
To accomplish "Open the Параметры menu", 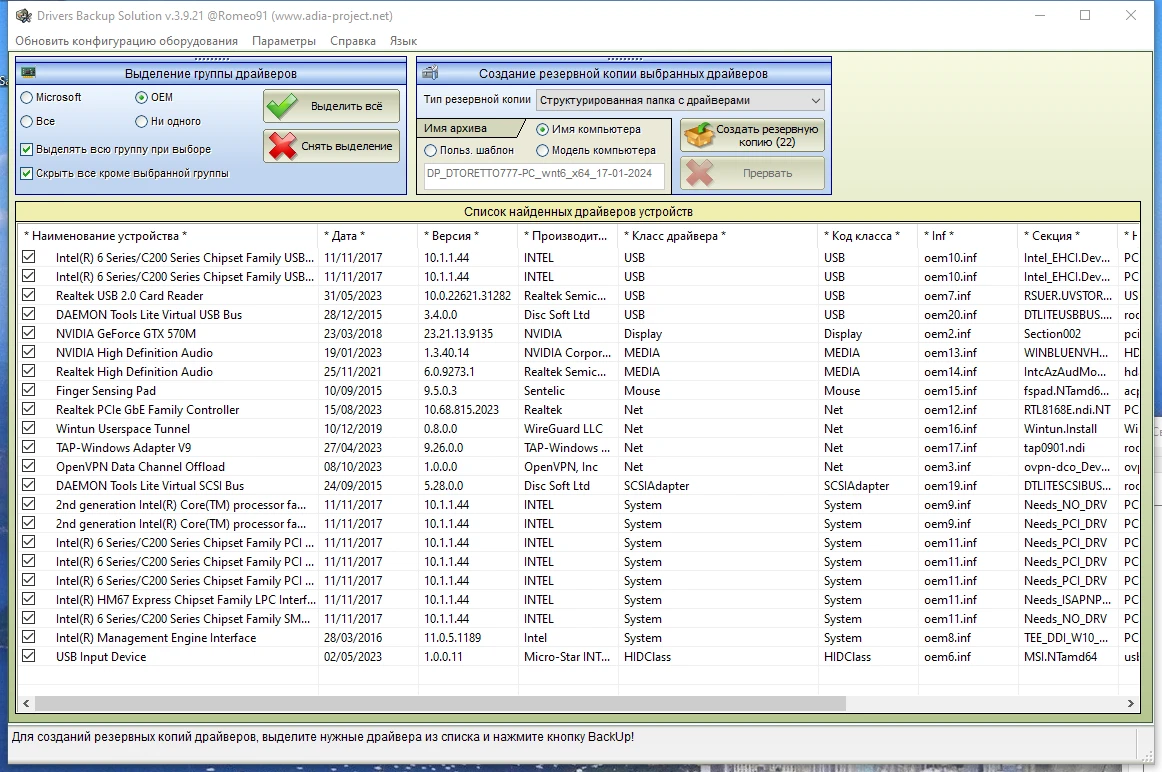I will (x=284, y=41).
